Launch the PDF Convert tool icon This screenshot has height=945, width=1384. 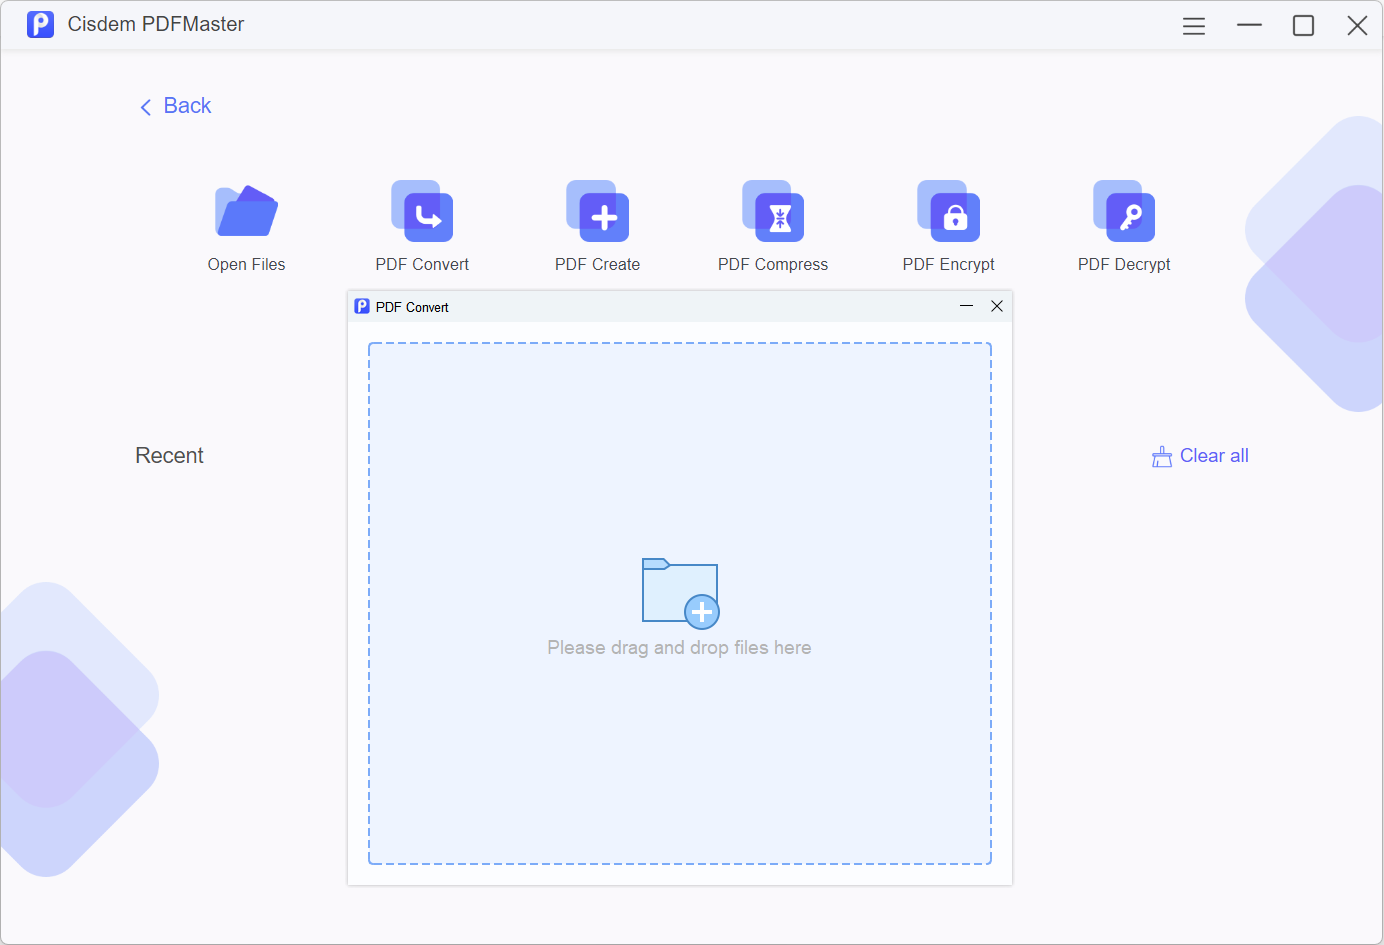click(x=422, y=210)
